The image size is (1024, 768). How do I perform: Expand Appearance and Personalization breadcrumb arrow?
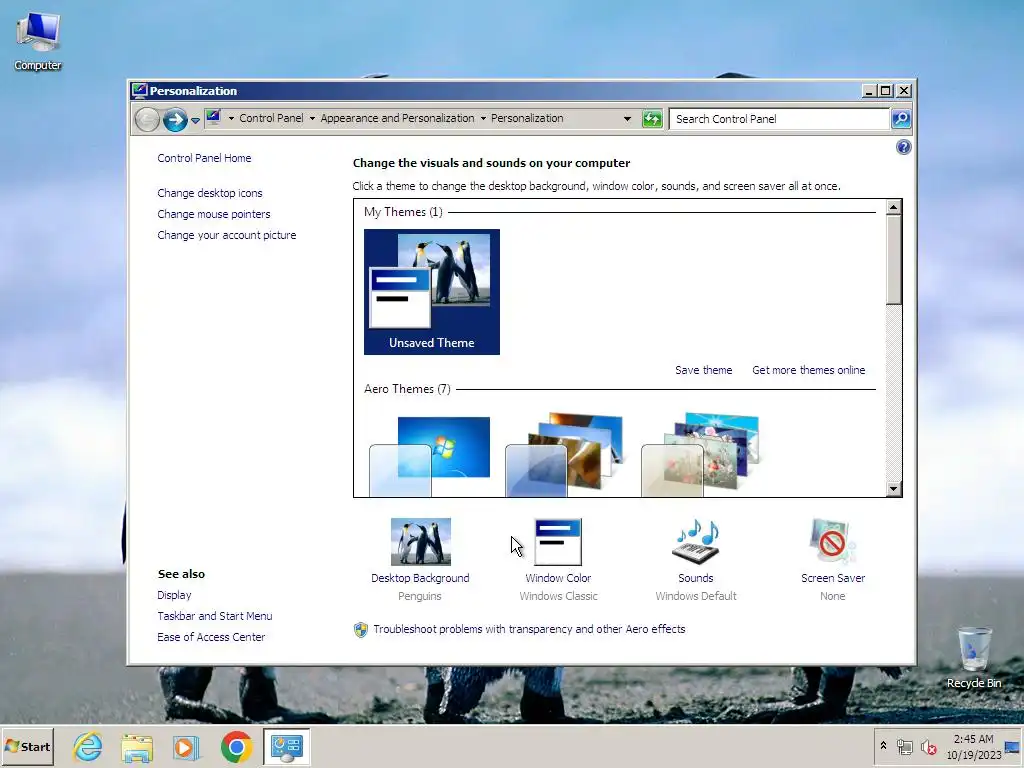point(483,118)
